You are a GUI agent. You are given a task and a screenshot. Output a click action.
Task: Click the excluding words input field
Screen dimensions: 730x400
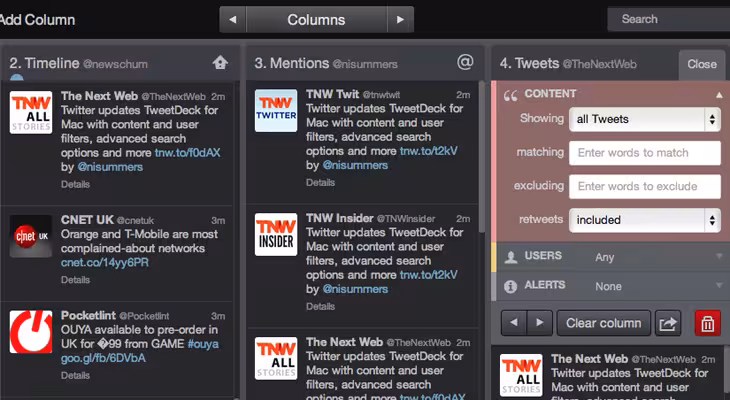coord(645,186)
